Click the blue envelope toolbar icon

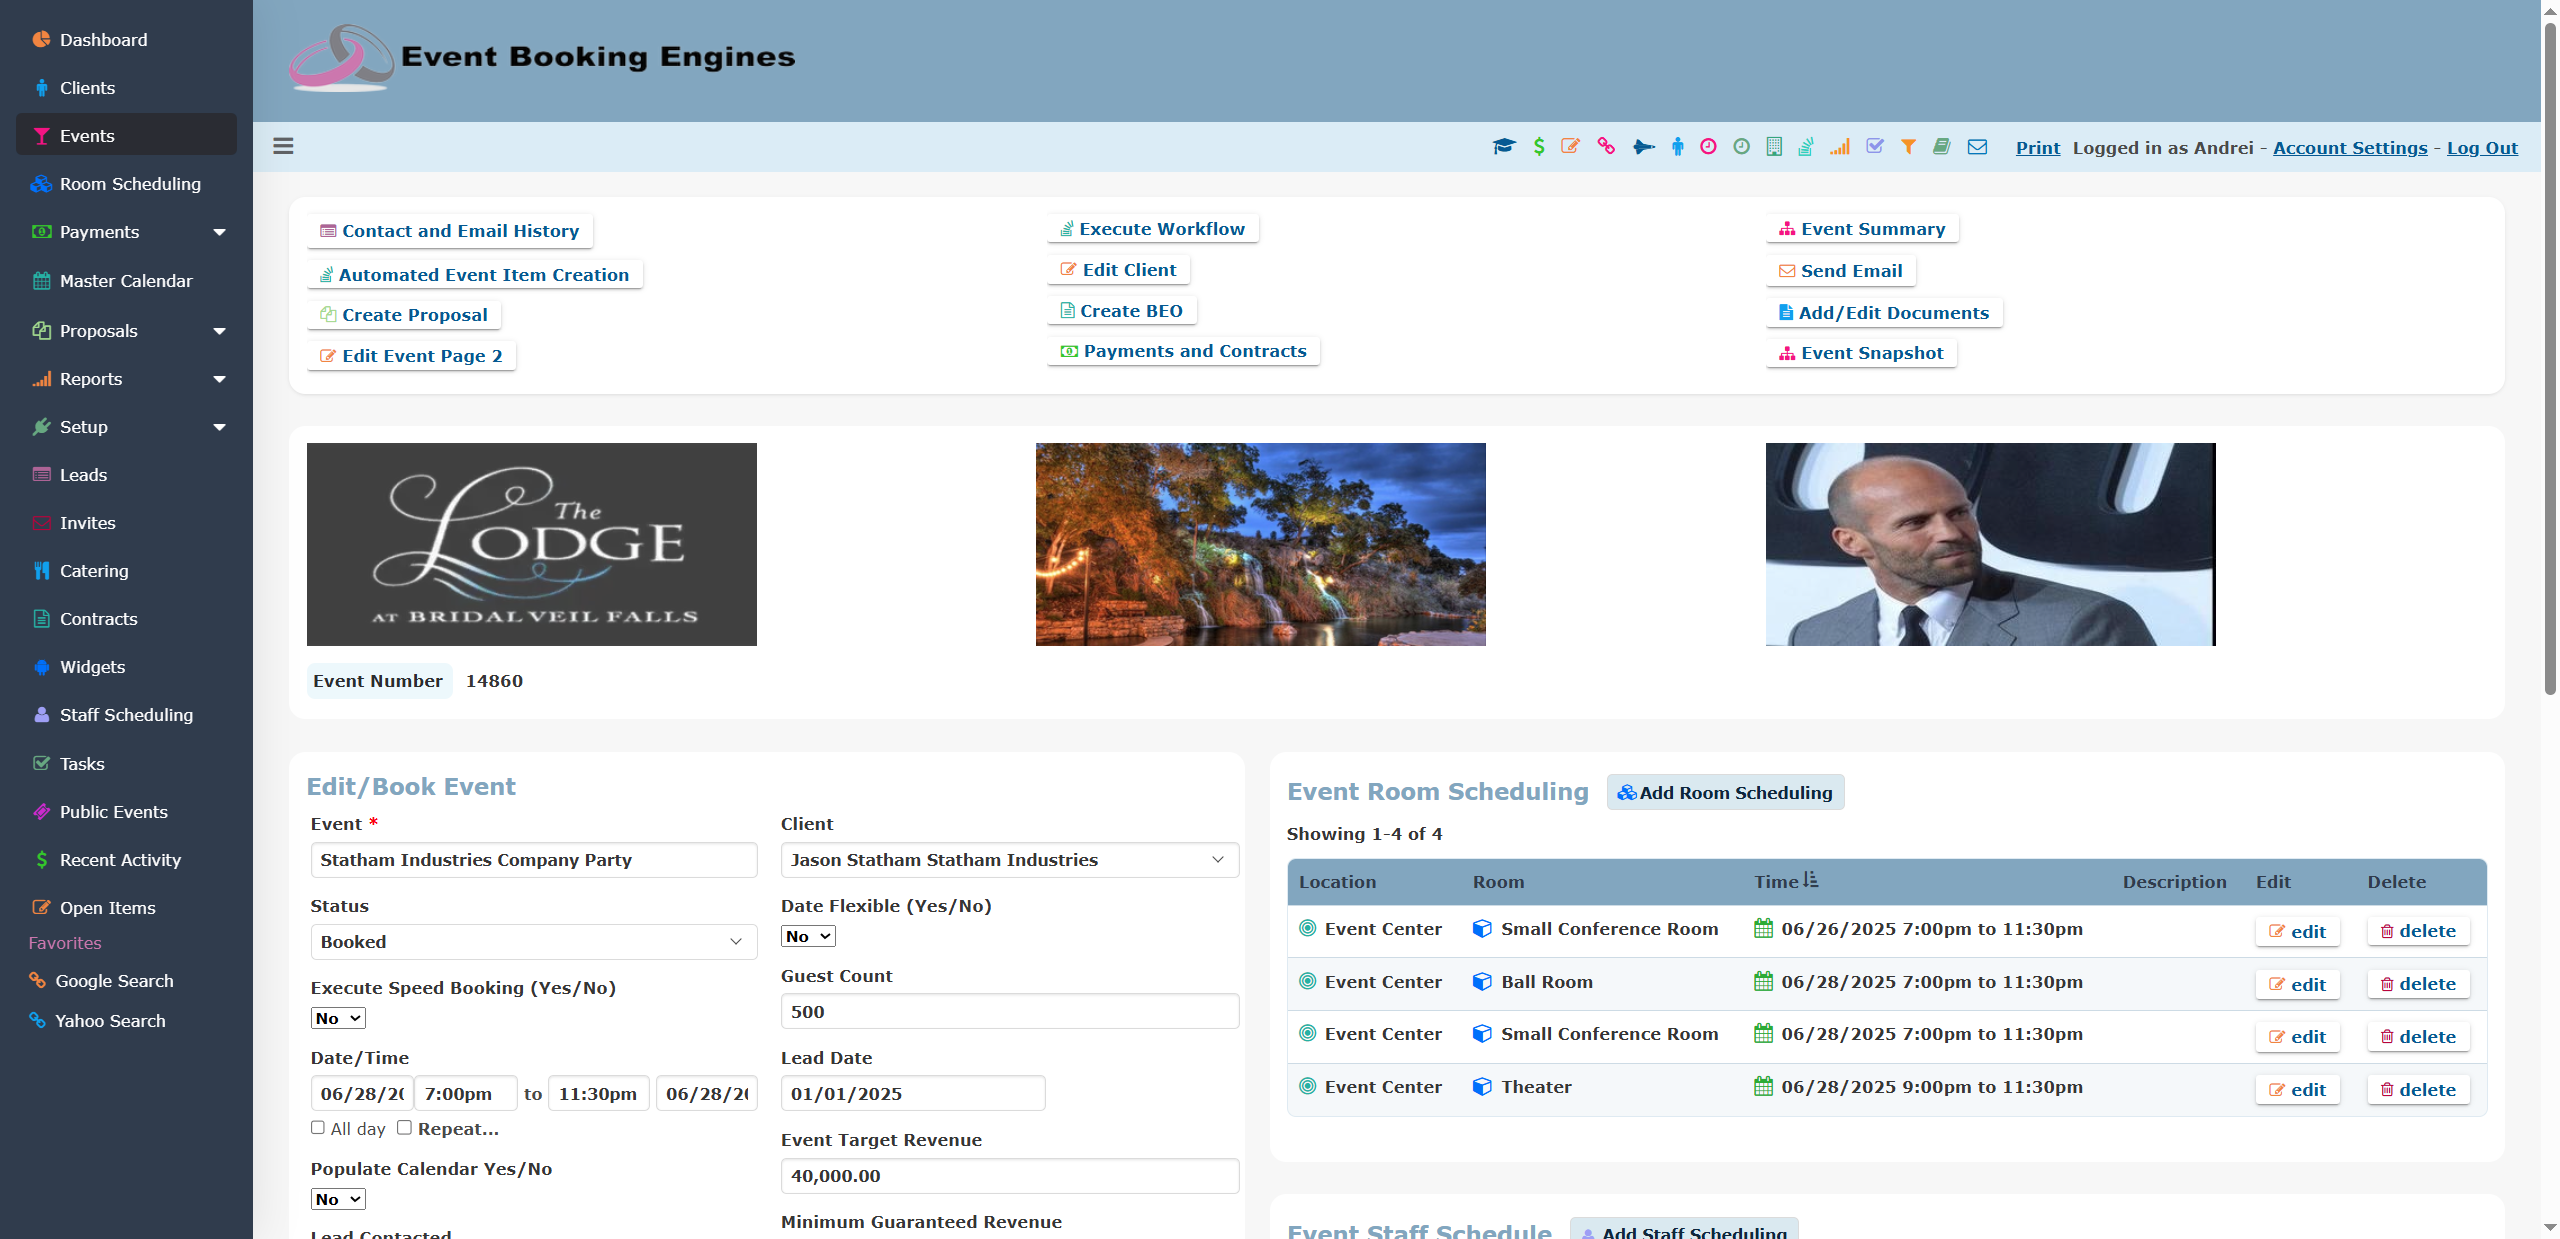click(1977, 147)
